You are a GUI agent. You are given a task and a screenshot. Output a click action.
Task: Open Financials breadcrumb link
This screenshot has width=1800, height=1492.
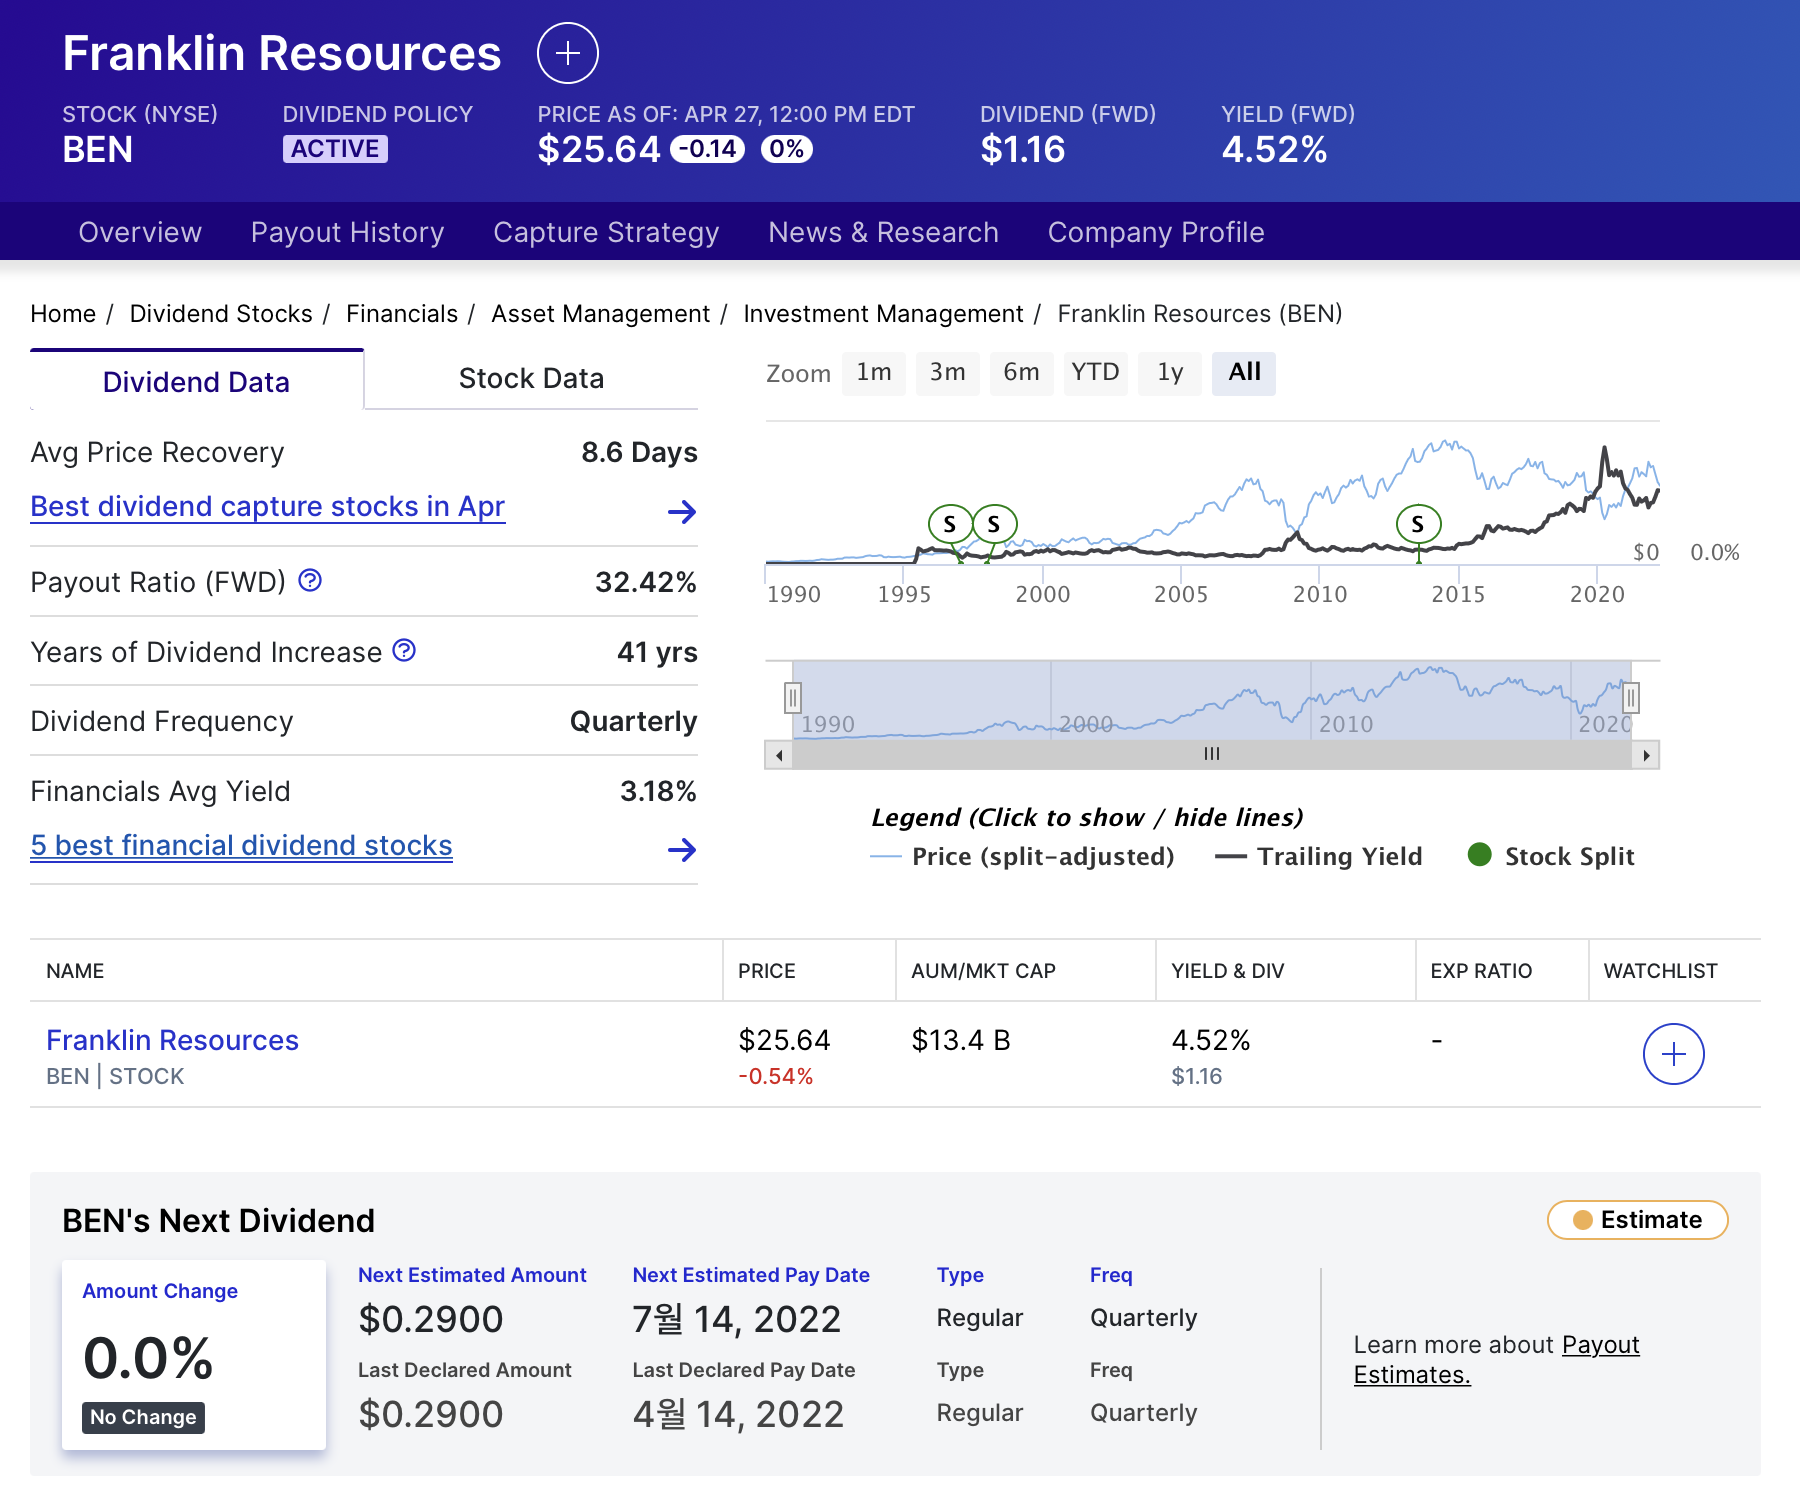(402, 314)
